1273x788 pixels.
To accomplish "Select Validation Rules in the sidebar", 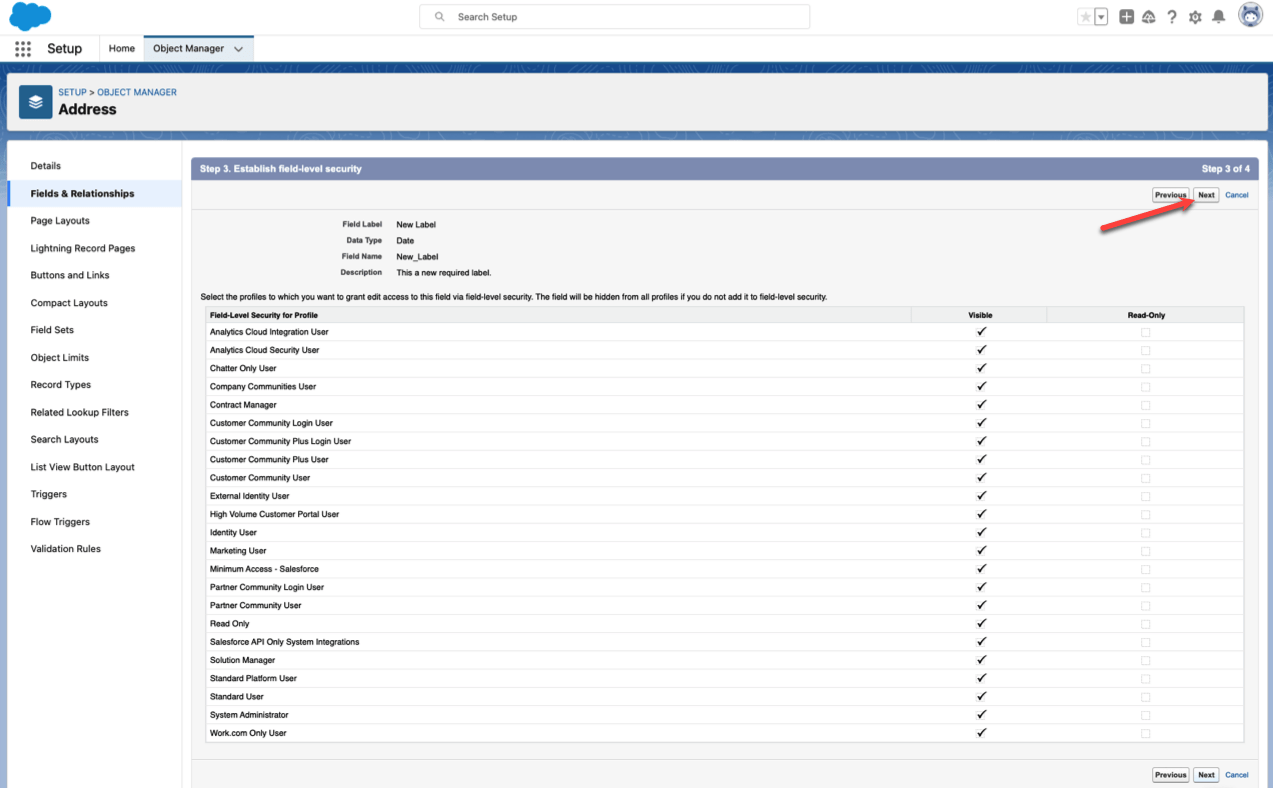I will [66, 549].
